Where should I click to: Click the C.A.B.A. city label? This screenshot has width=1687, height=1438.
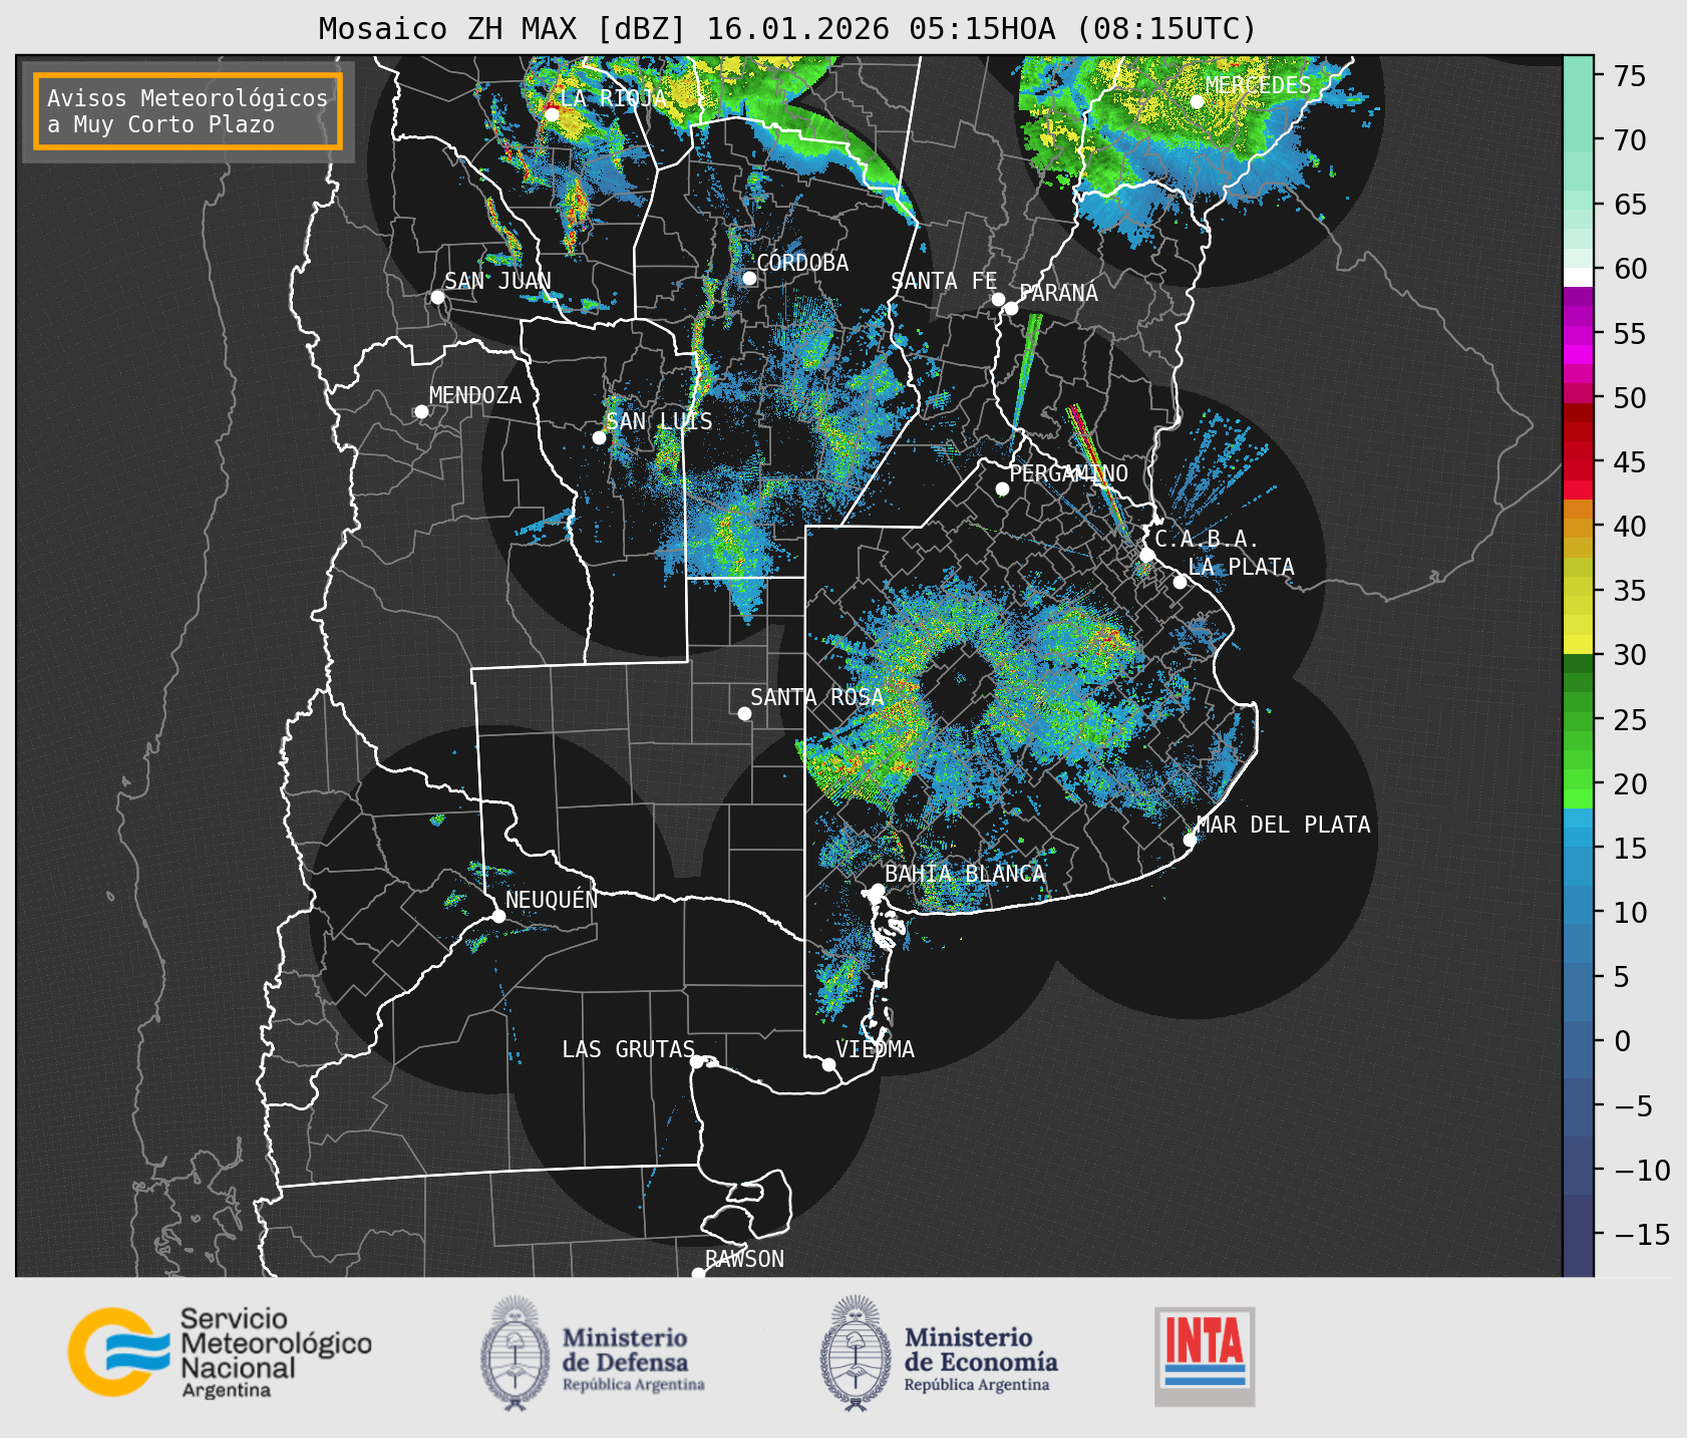click(1207, 540)
